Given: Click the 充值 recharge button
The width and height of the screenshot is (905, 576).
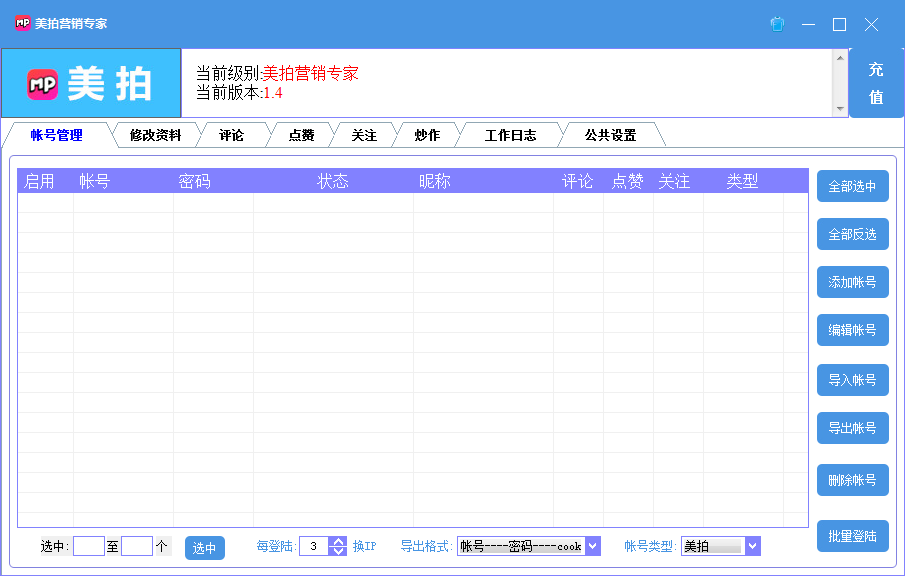Looking at the screenshot, I should point(876,83).
